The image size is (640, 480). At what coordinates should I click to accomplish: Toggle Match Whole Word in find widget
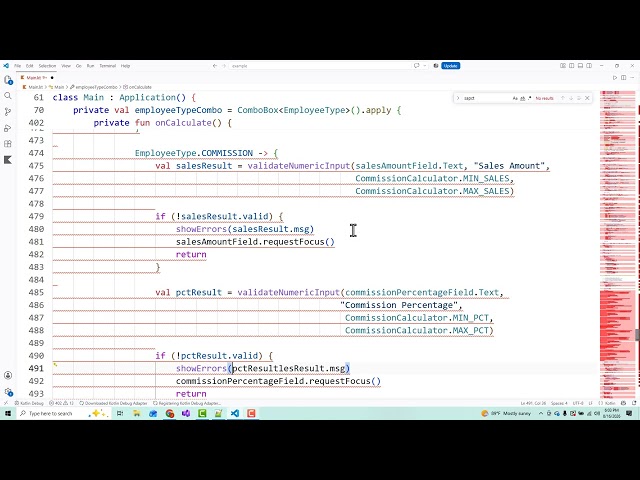point(522,98)
